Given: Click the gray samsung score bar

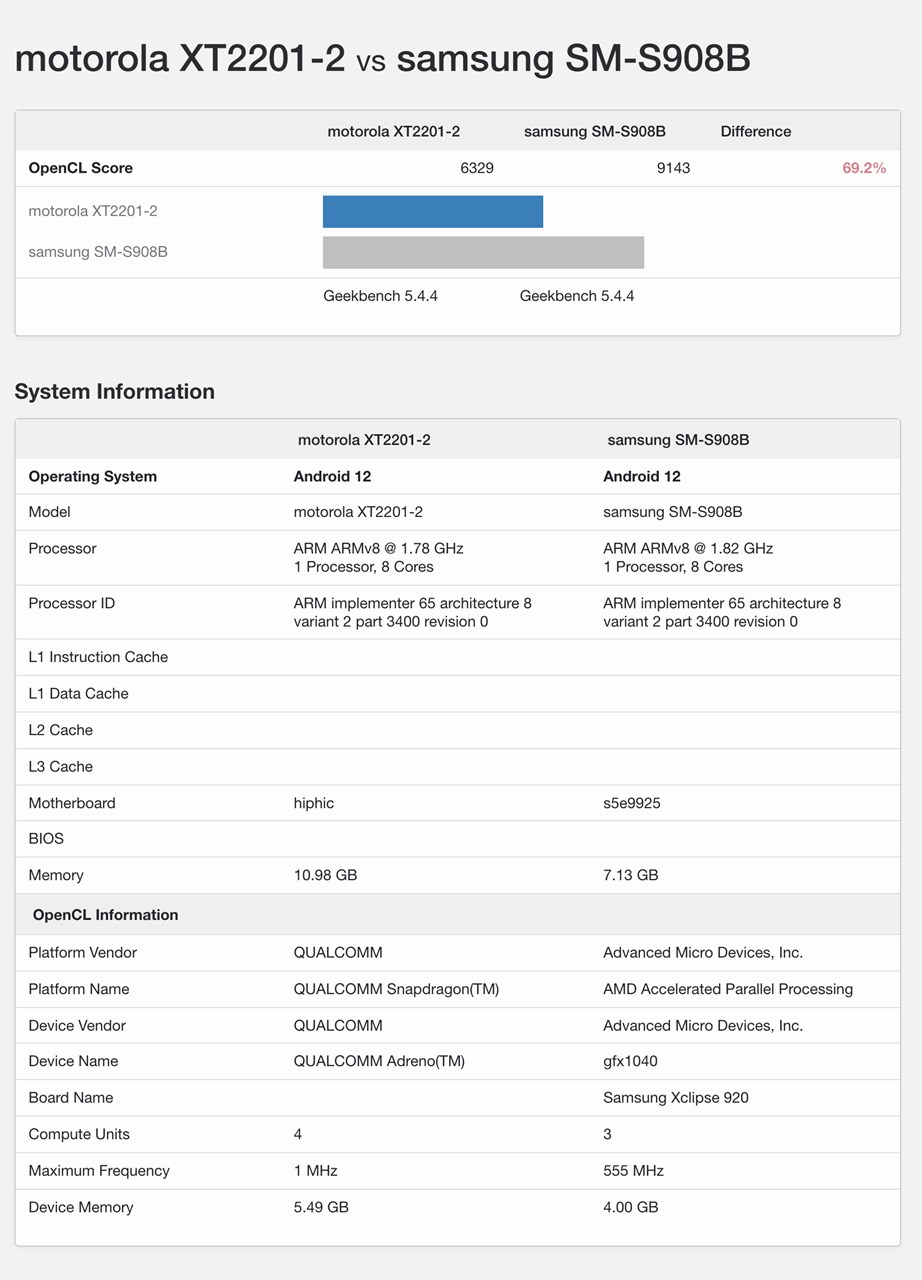Looking at the screenshot, I should coord(483,252).
